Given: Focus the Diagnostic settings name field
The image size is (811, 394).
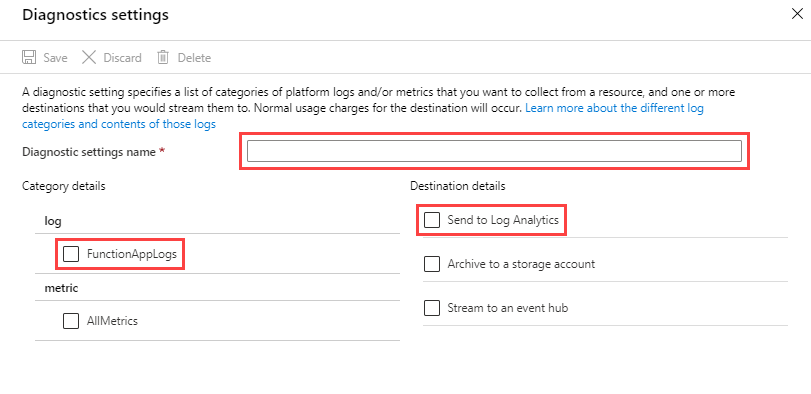Looking at the screenshot, I should point(494,151).
